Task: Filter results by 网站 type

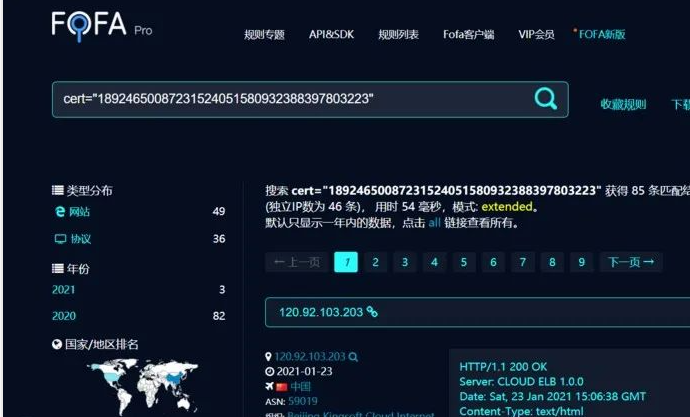Action: [79, 212]
